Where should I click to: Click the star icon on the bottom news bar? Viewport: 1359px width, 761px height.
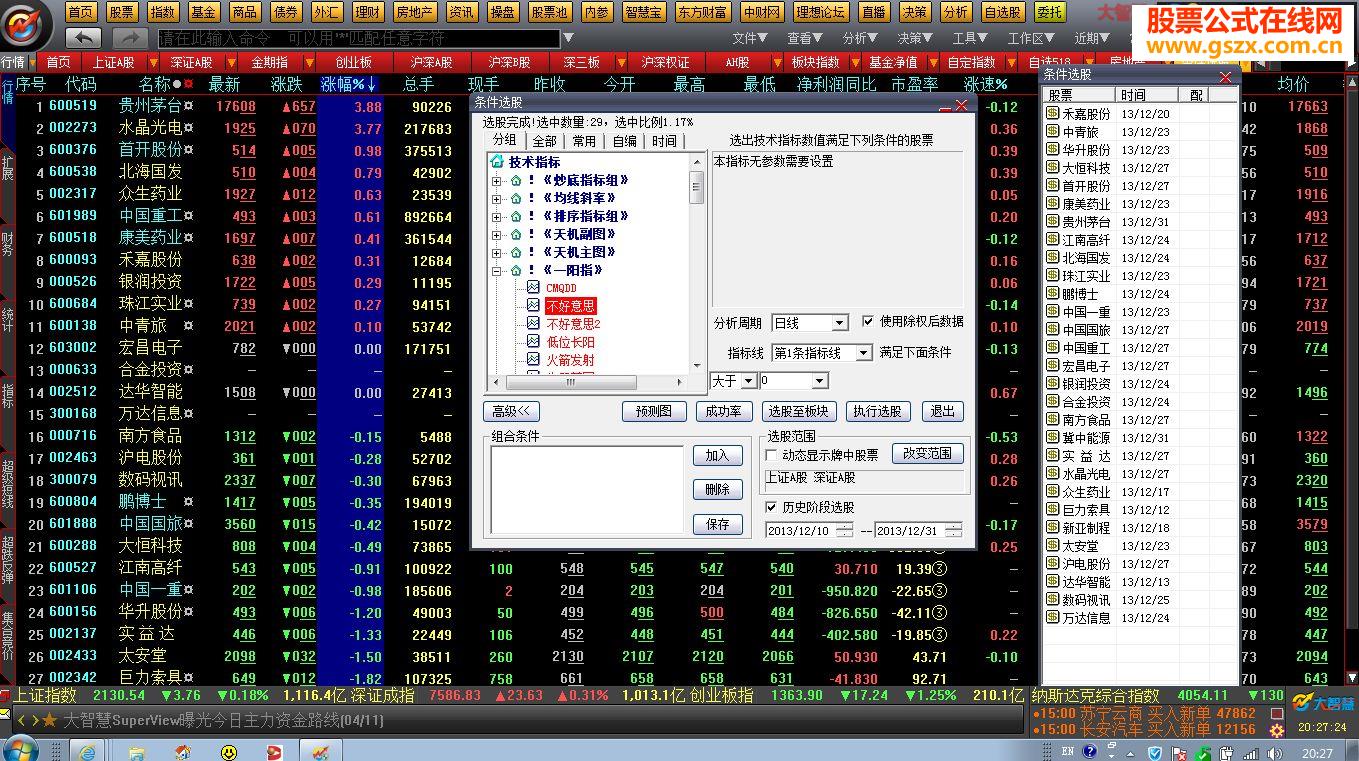[50, 719]
